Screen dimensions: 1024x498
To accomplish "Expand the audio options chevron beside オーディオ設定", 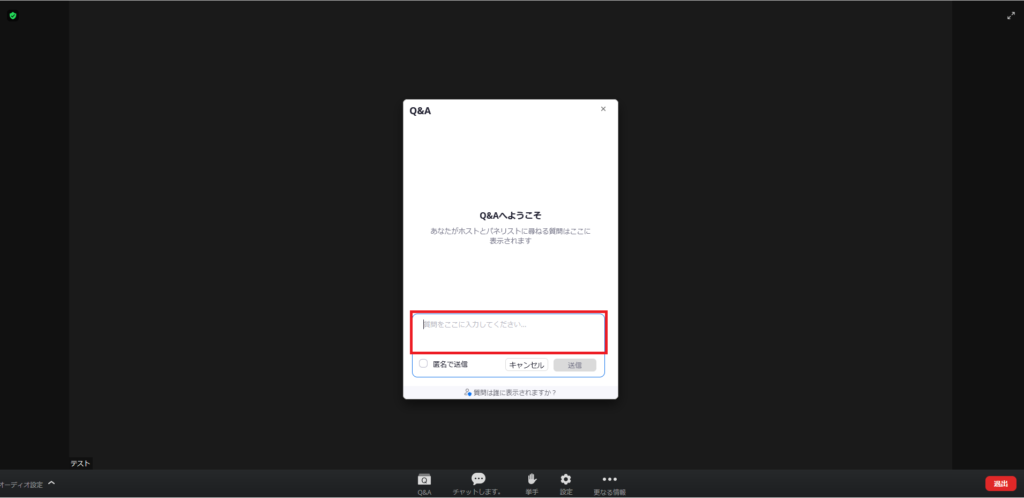I will 52,484.
